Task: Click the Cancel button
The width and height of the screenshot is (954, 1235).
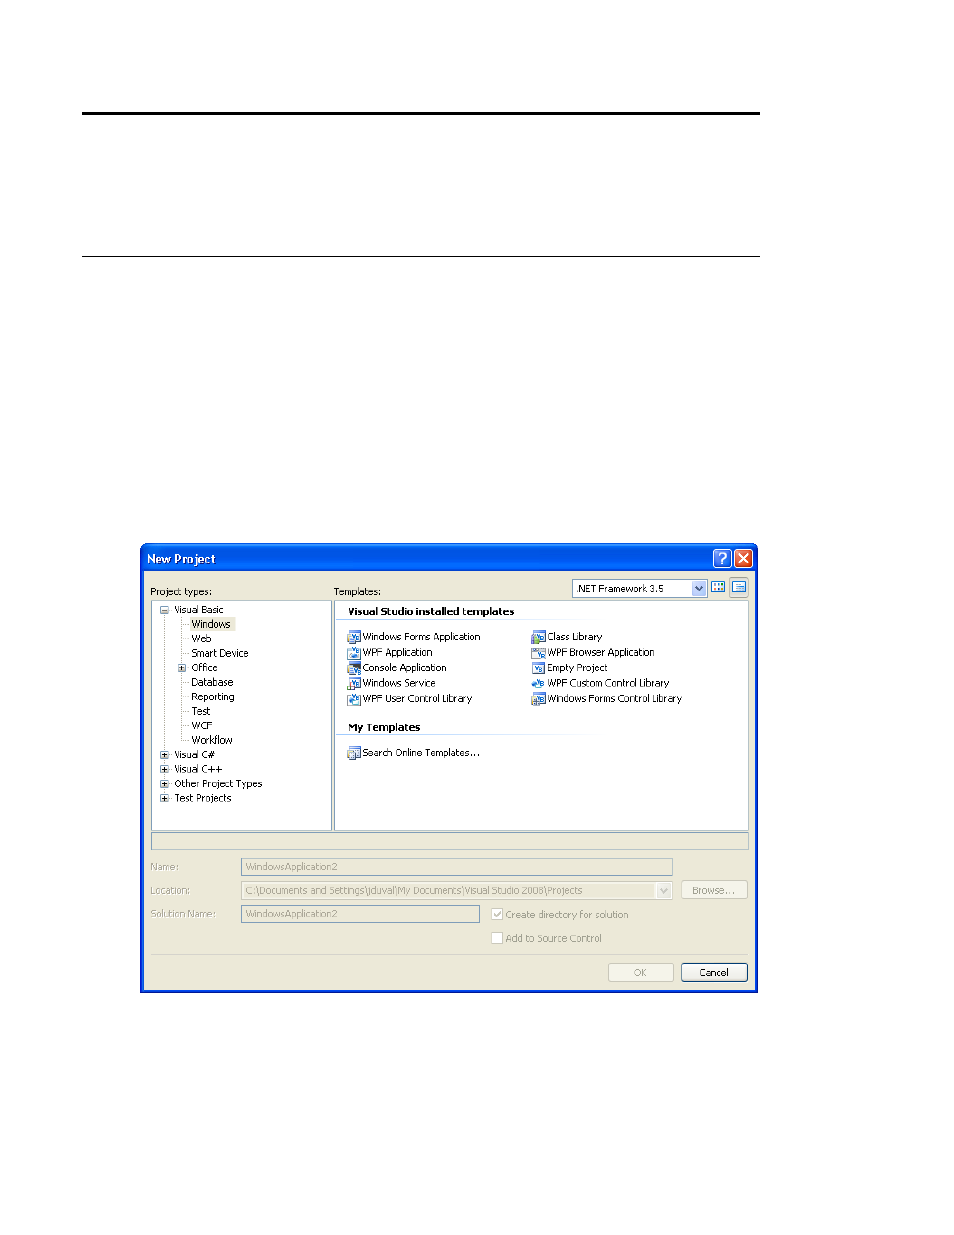Action: tap(714, 972)
